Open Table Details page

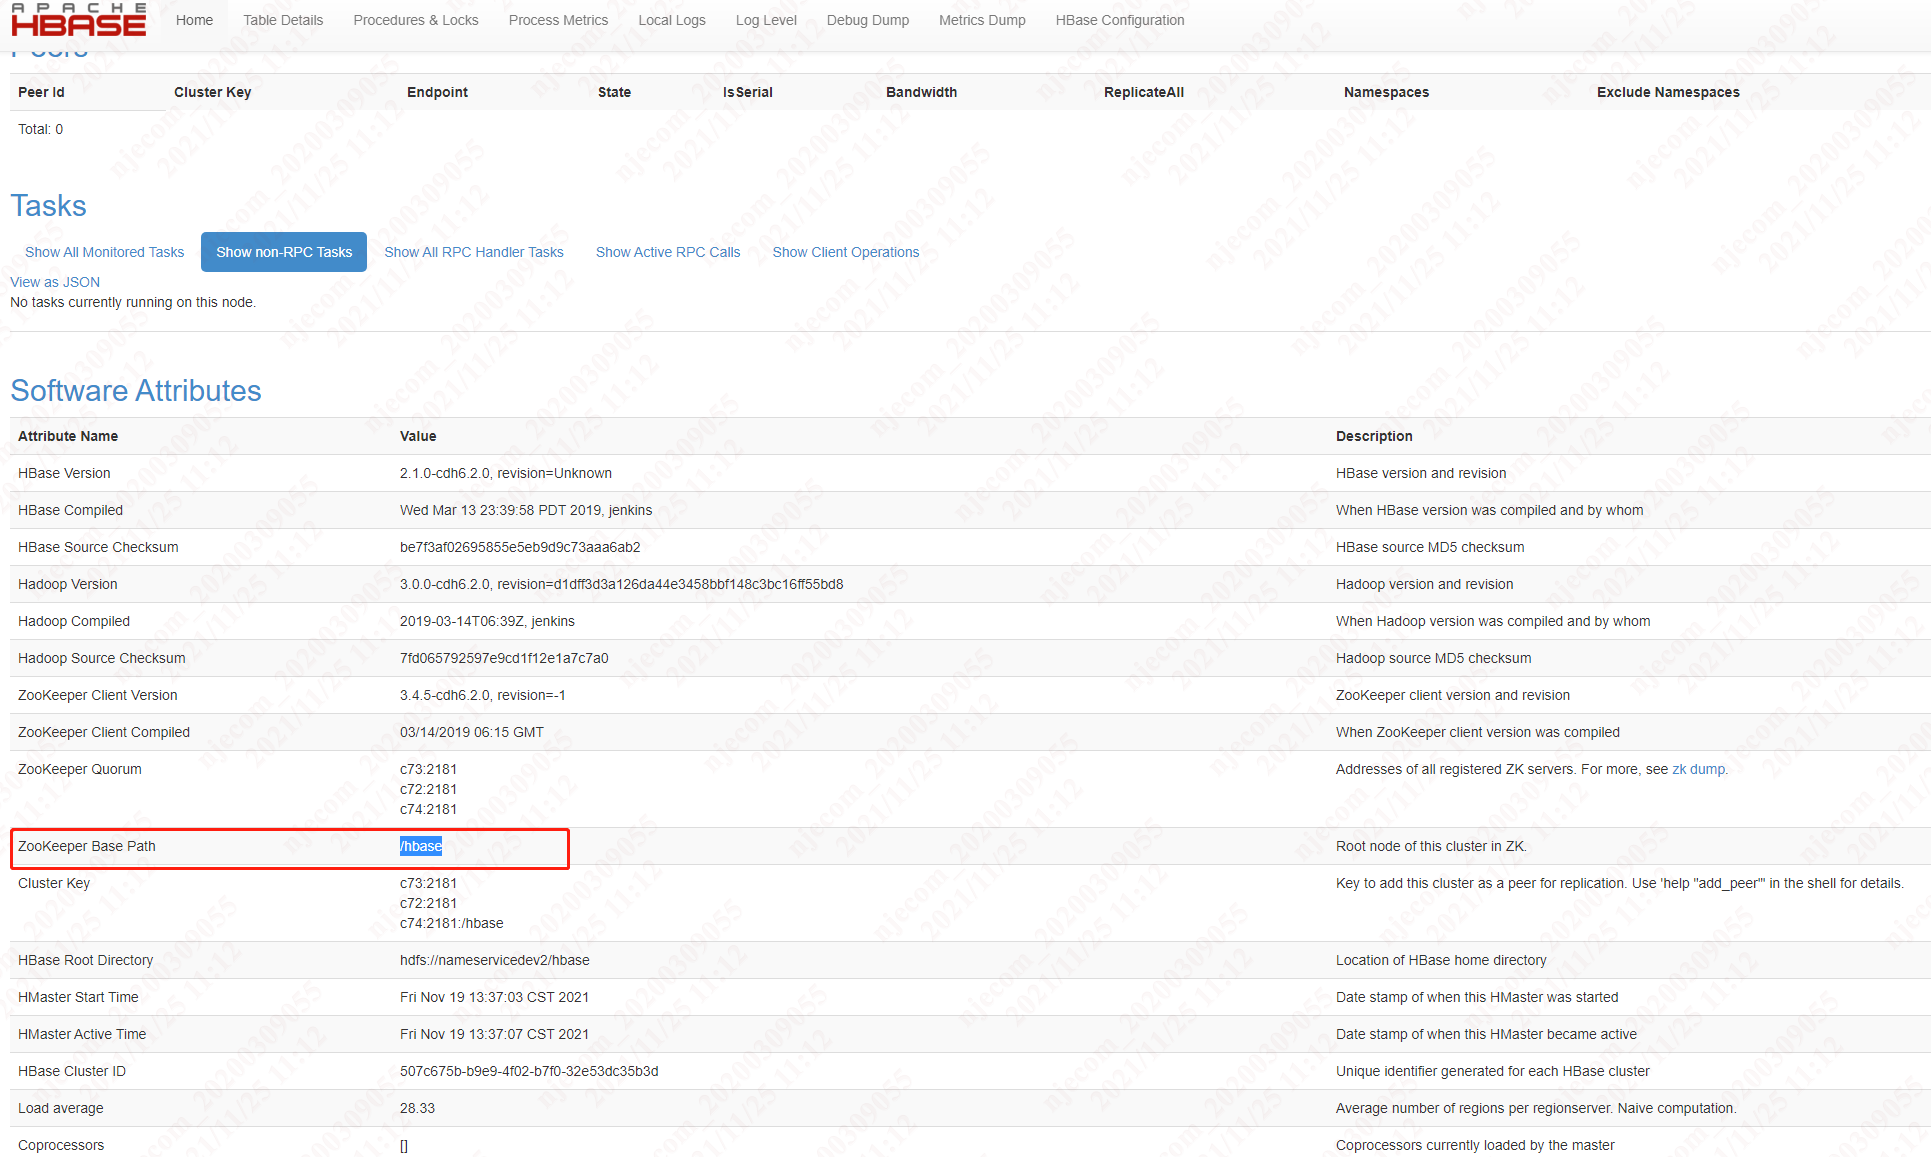point(283,20)
